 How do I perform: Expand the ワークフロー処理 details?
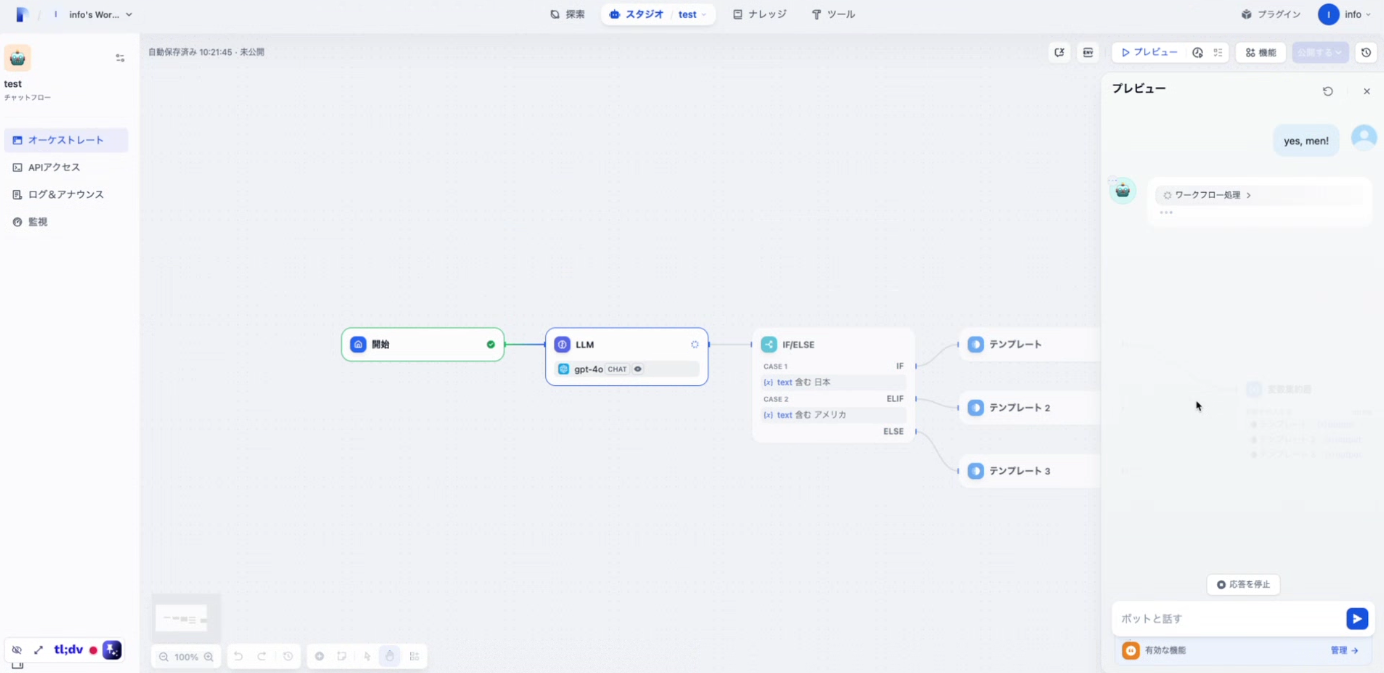(x=1208, y=195)
